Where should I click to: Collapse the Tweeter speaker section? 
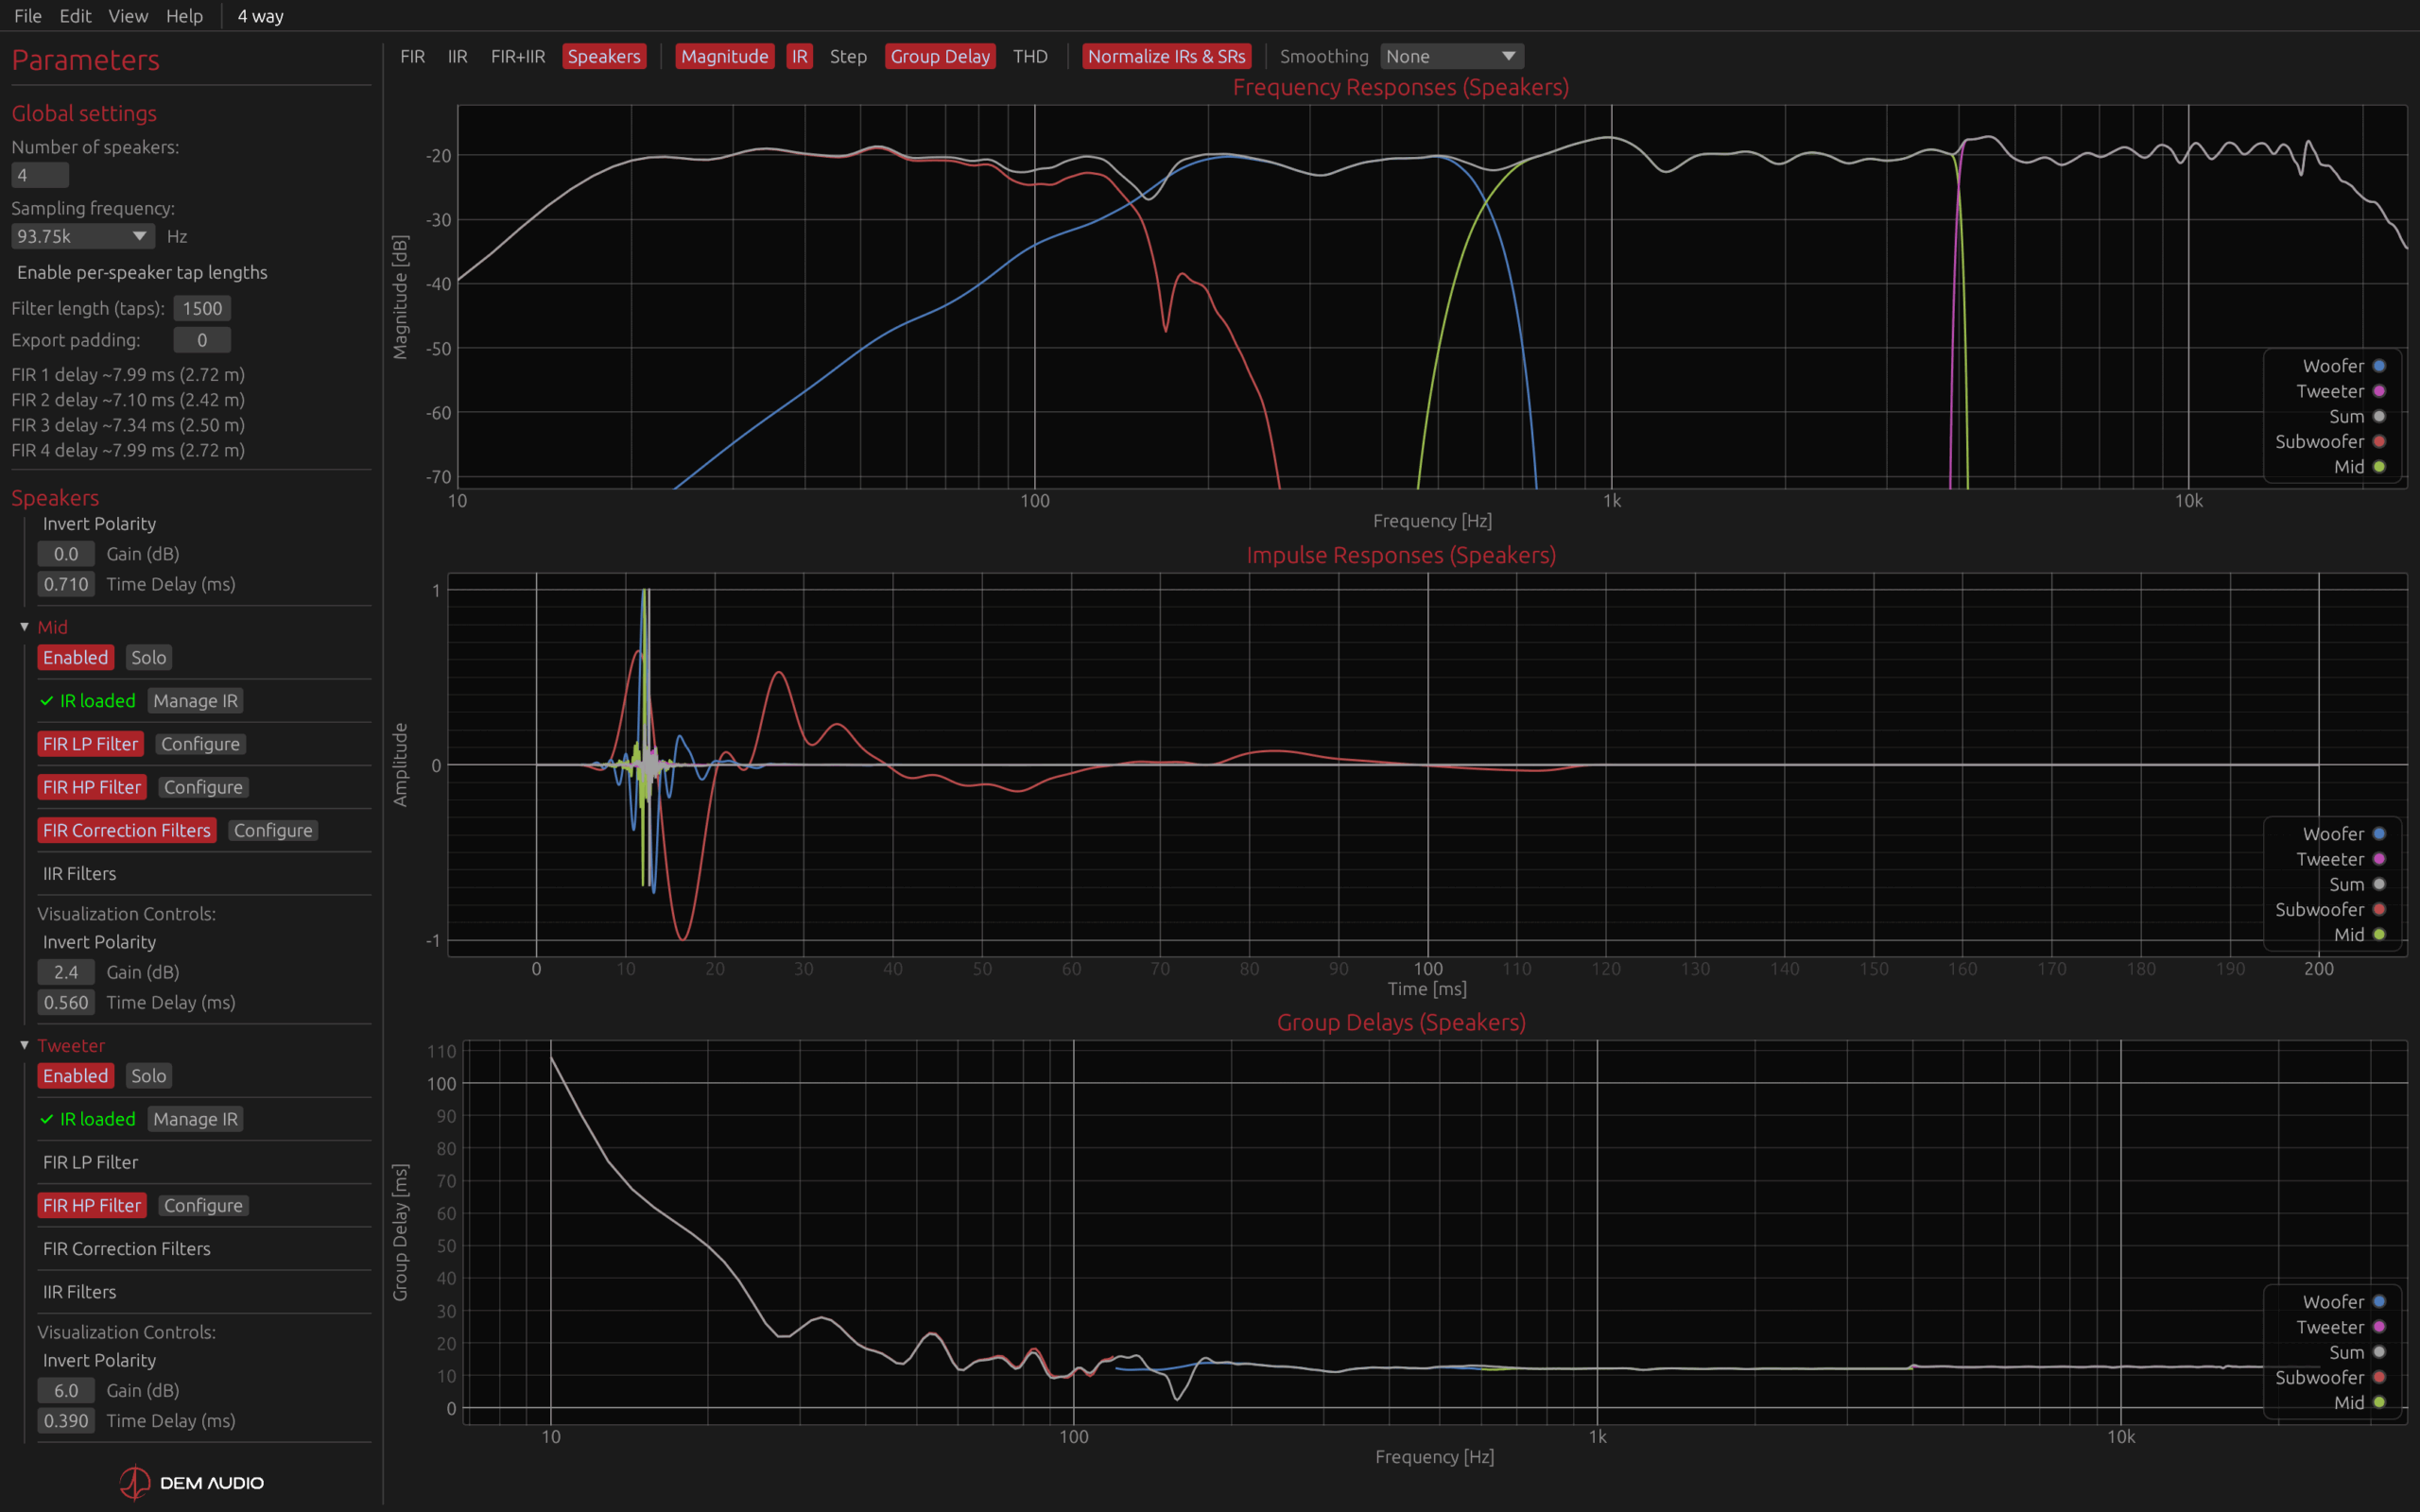coord(25,1045)
